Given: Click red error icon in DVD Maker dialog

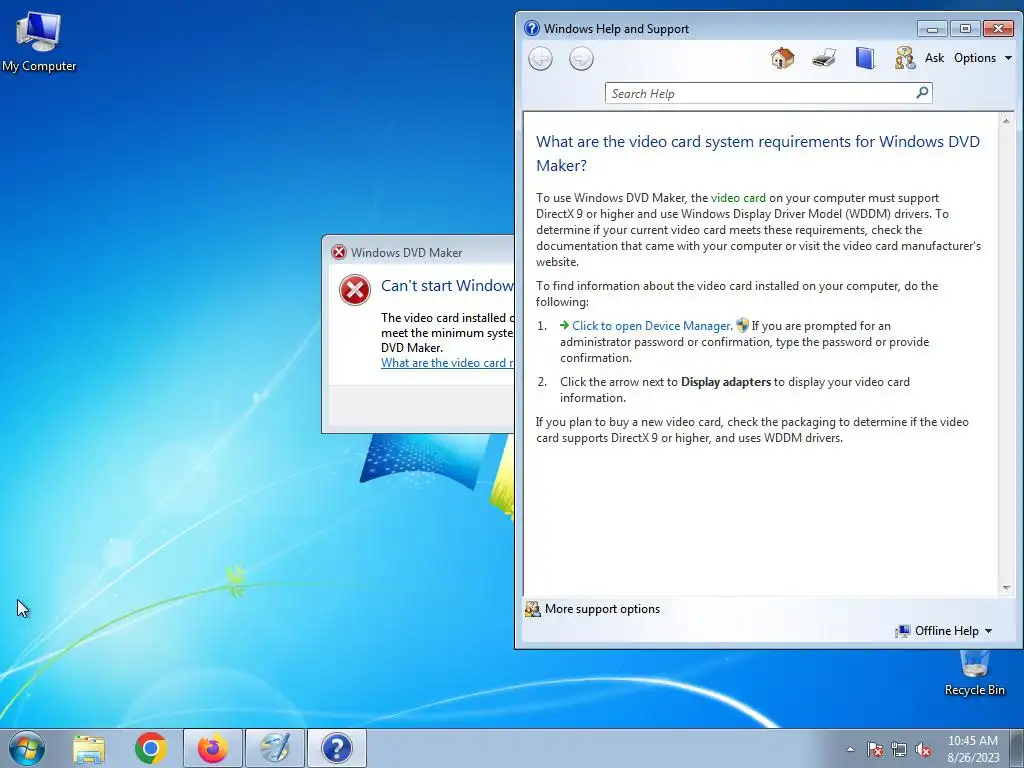Looking at the screenshot, I should (355, 290).
